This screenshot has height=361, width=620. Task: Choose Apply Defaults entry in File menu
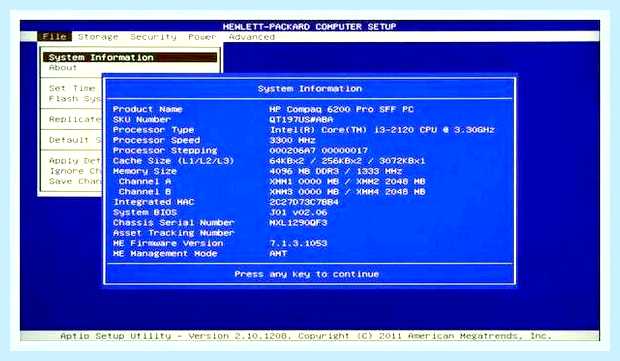75,161
